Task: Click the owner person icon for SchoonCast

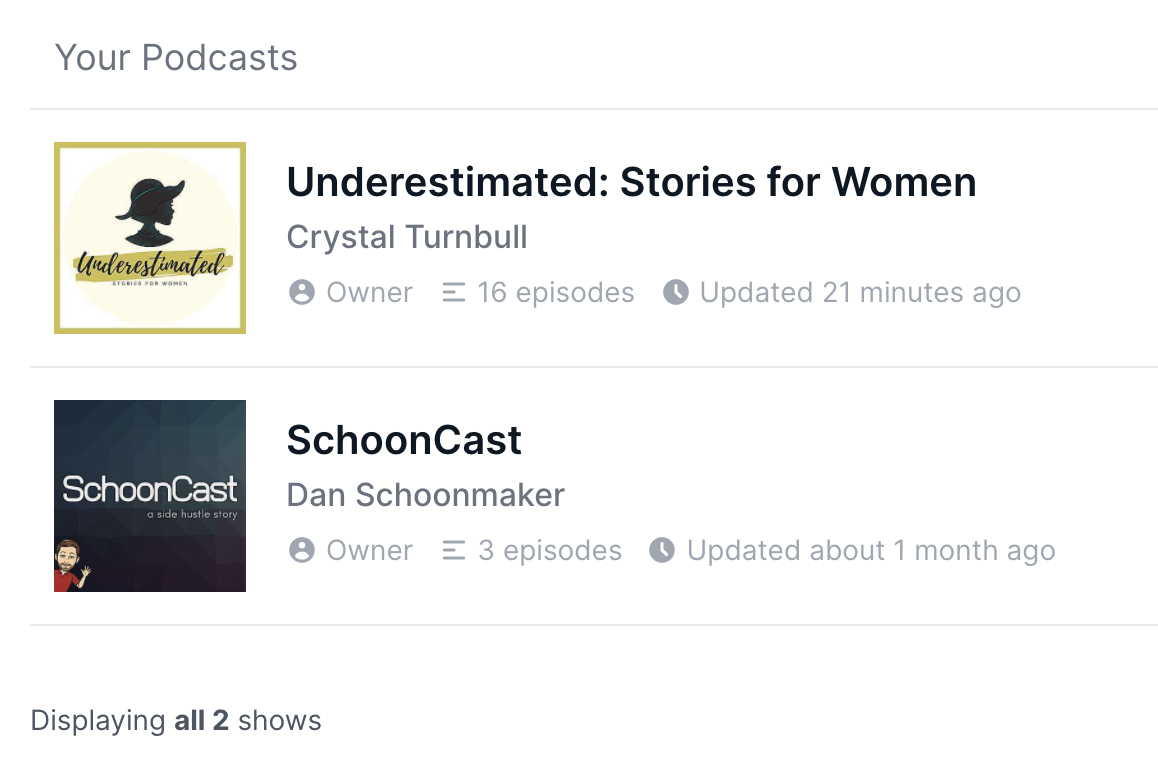Action: pyautogui.click(x=302, y=551)
